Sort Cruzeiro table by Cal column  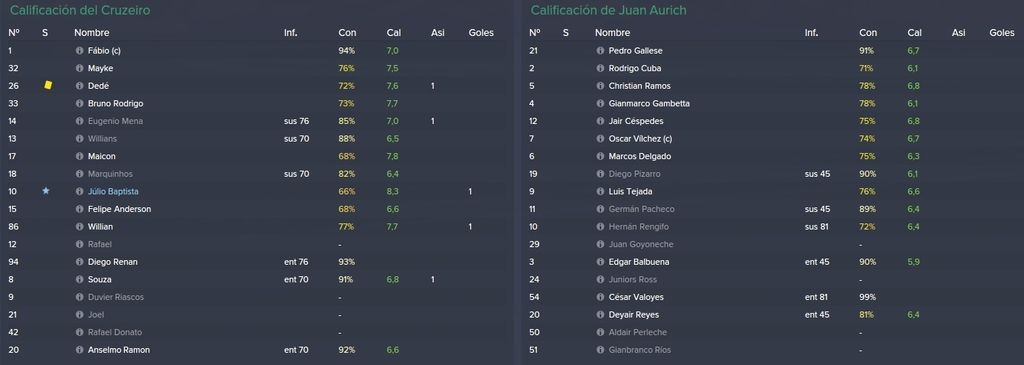pyautogui.click(x=394, y=33)
